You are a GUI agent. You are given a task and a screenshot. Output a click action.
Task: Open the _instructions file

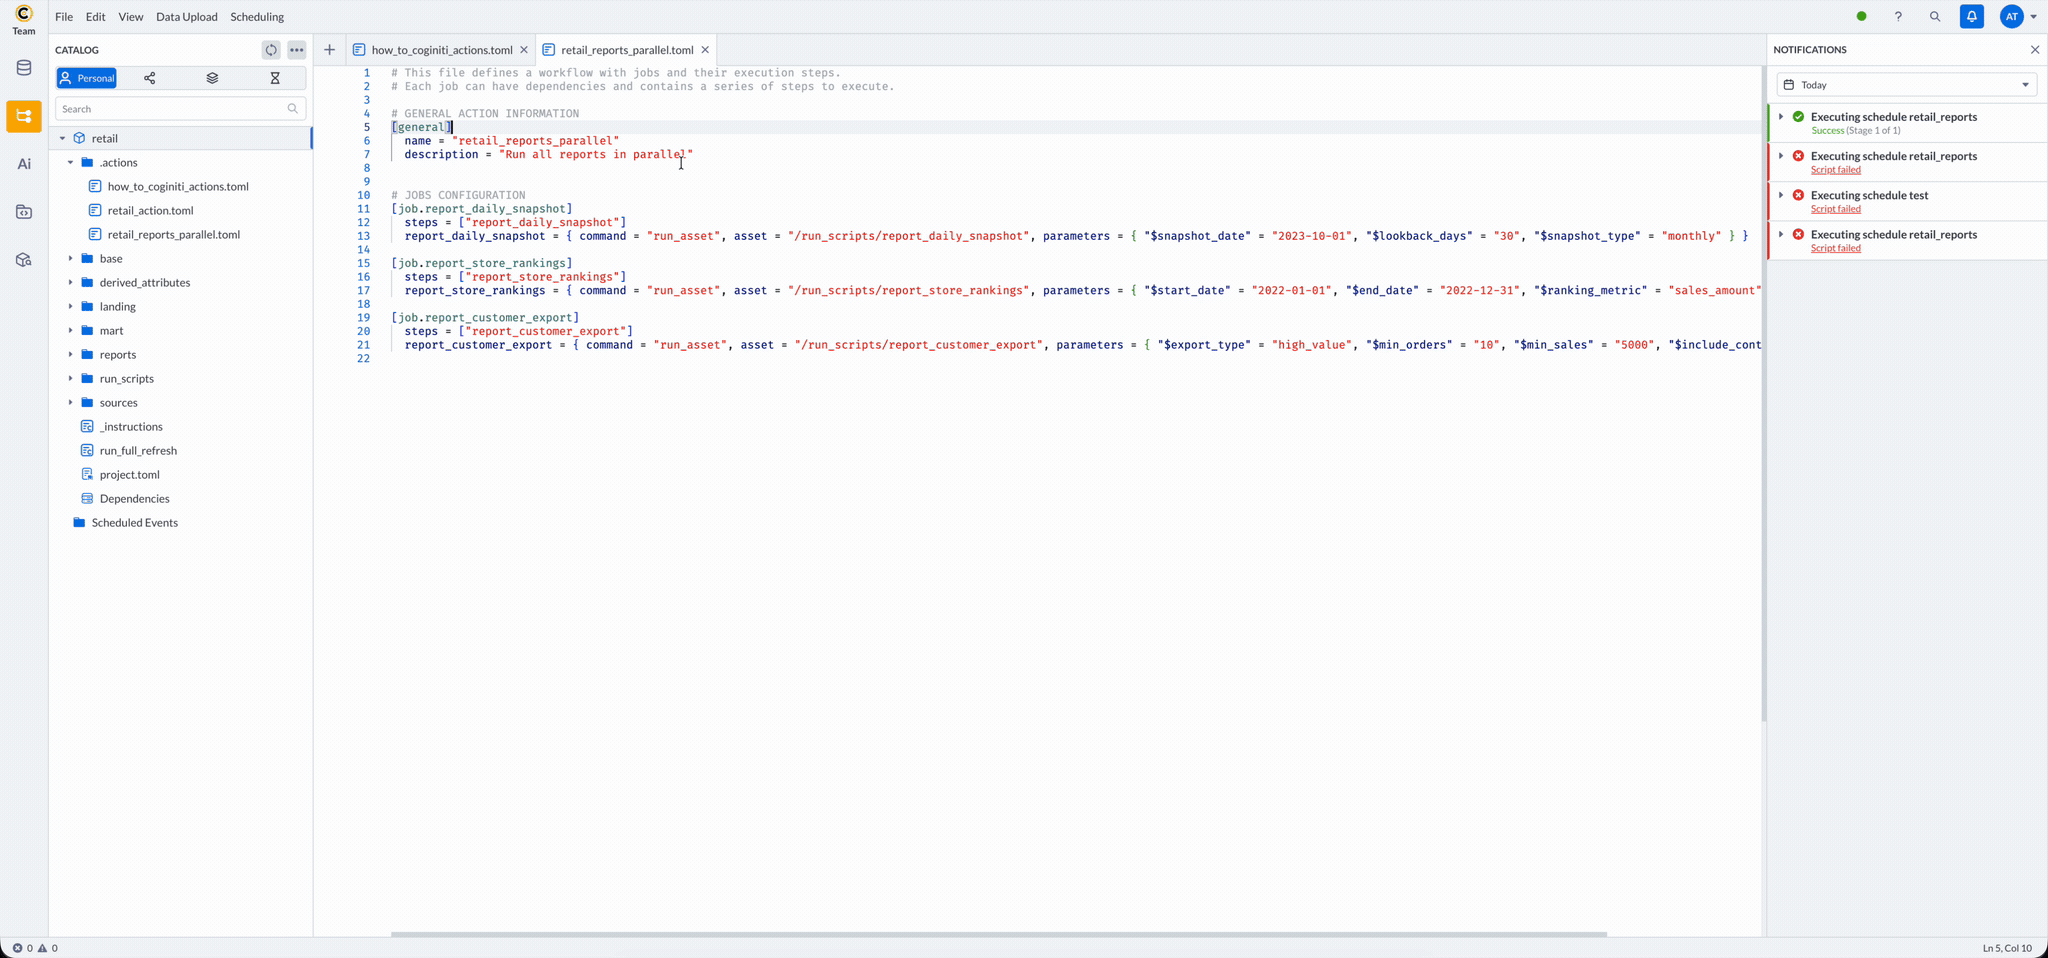click(x=131, y=427)
